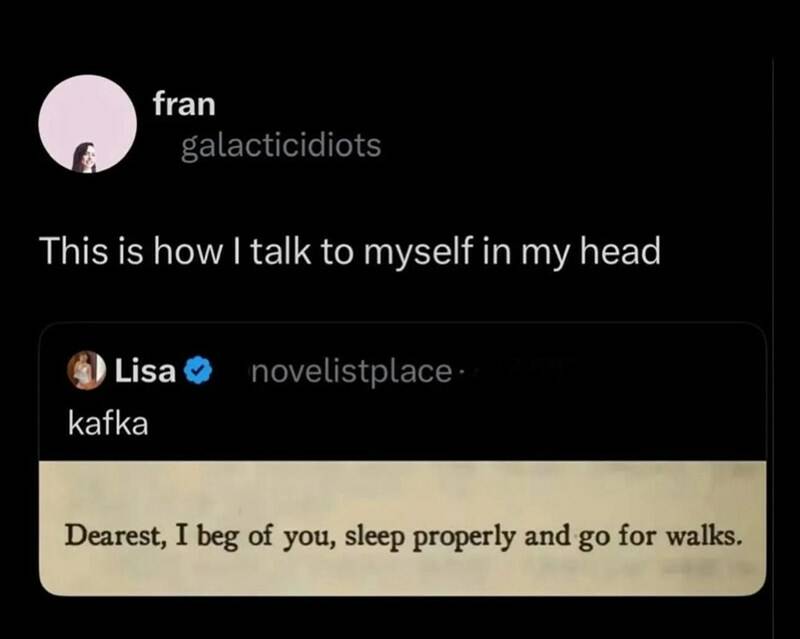This screenshot has height=639, width=800.
Task: Open Lisa's small profile avatar
Action: (86, 370)
